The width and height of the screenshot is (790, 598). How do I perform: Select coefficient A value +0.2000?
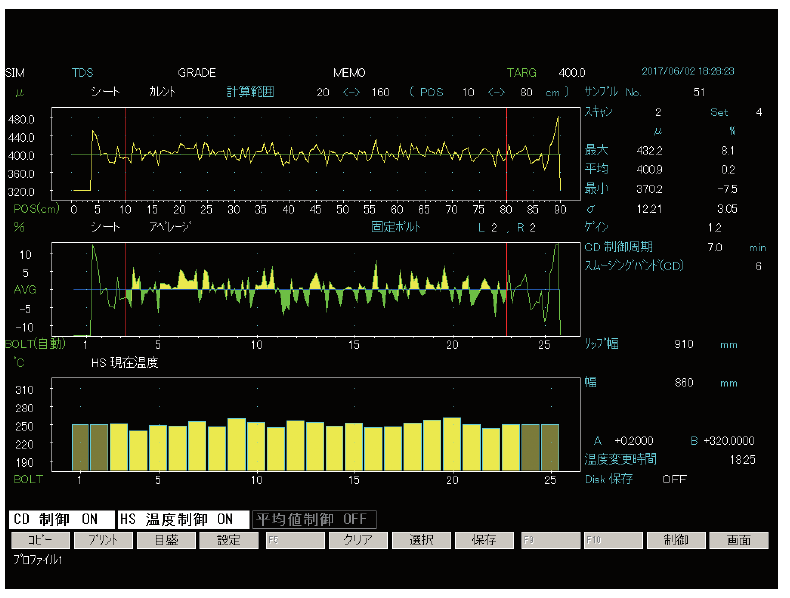coord(634,441)
